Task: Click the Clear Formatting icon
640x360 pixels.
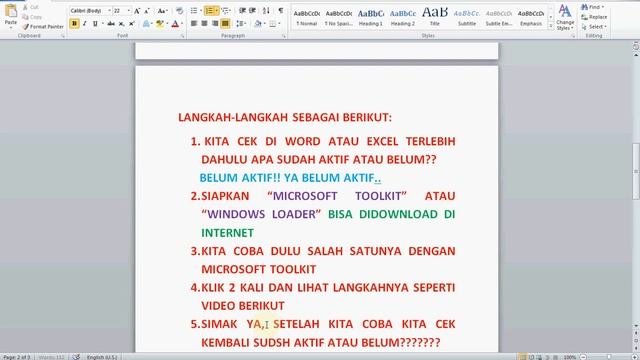Action: pyautogui.click(x=179, y=11)
